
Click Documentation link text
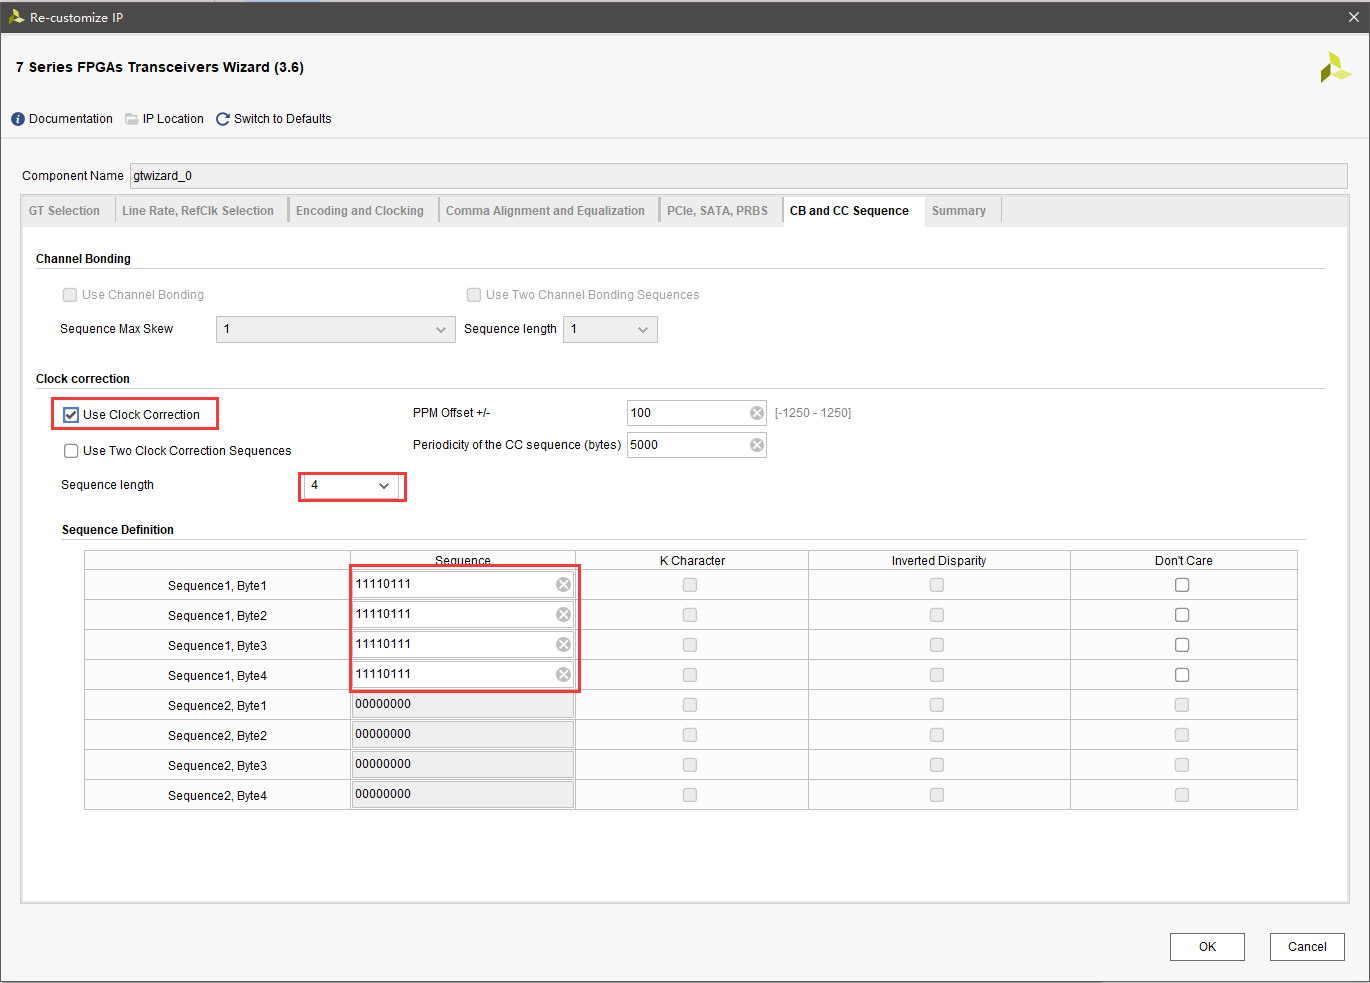tap(71, 119)
